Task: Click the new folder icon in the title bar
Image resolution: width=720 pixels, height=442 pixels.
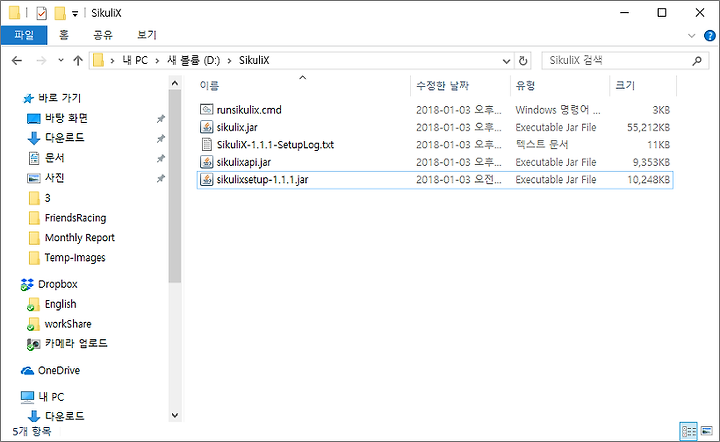Action: tap(60, 13)
